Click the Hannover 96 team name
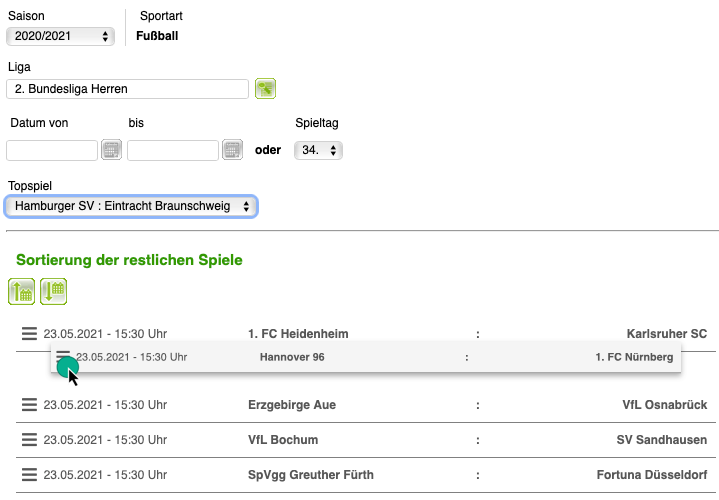Screen dimensions: 719x500 [x=292, y=357]
